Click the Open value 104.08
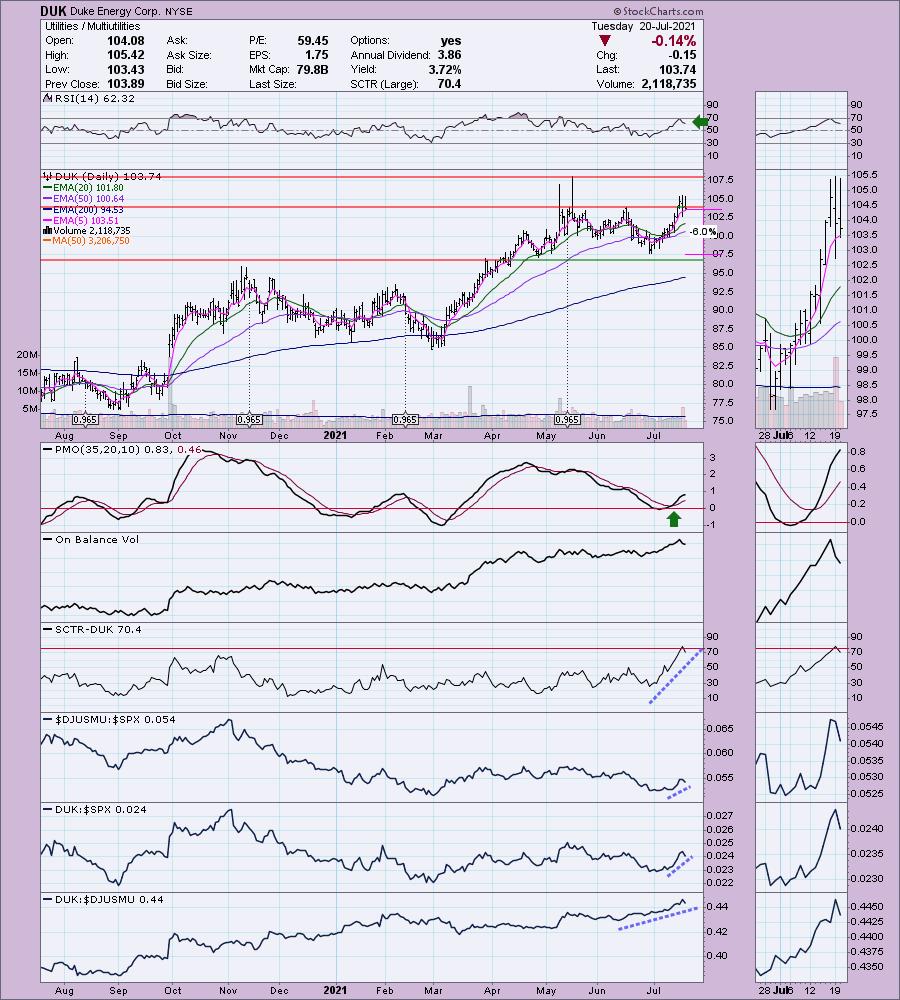 coord(126,40)
